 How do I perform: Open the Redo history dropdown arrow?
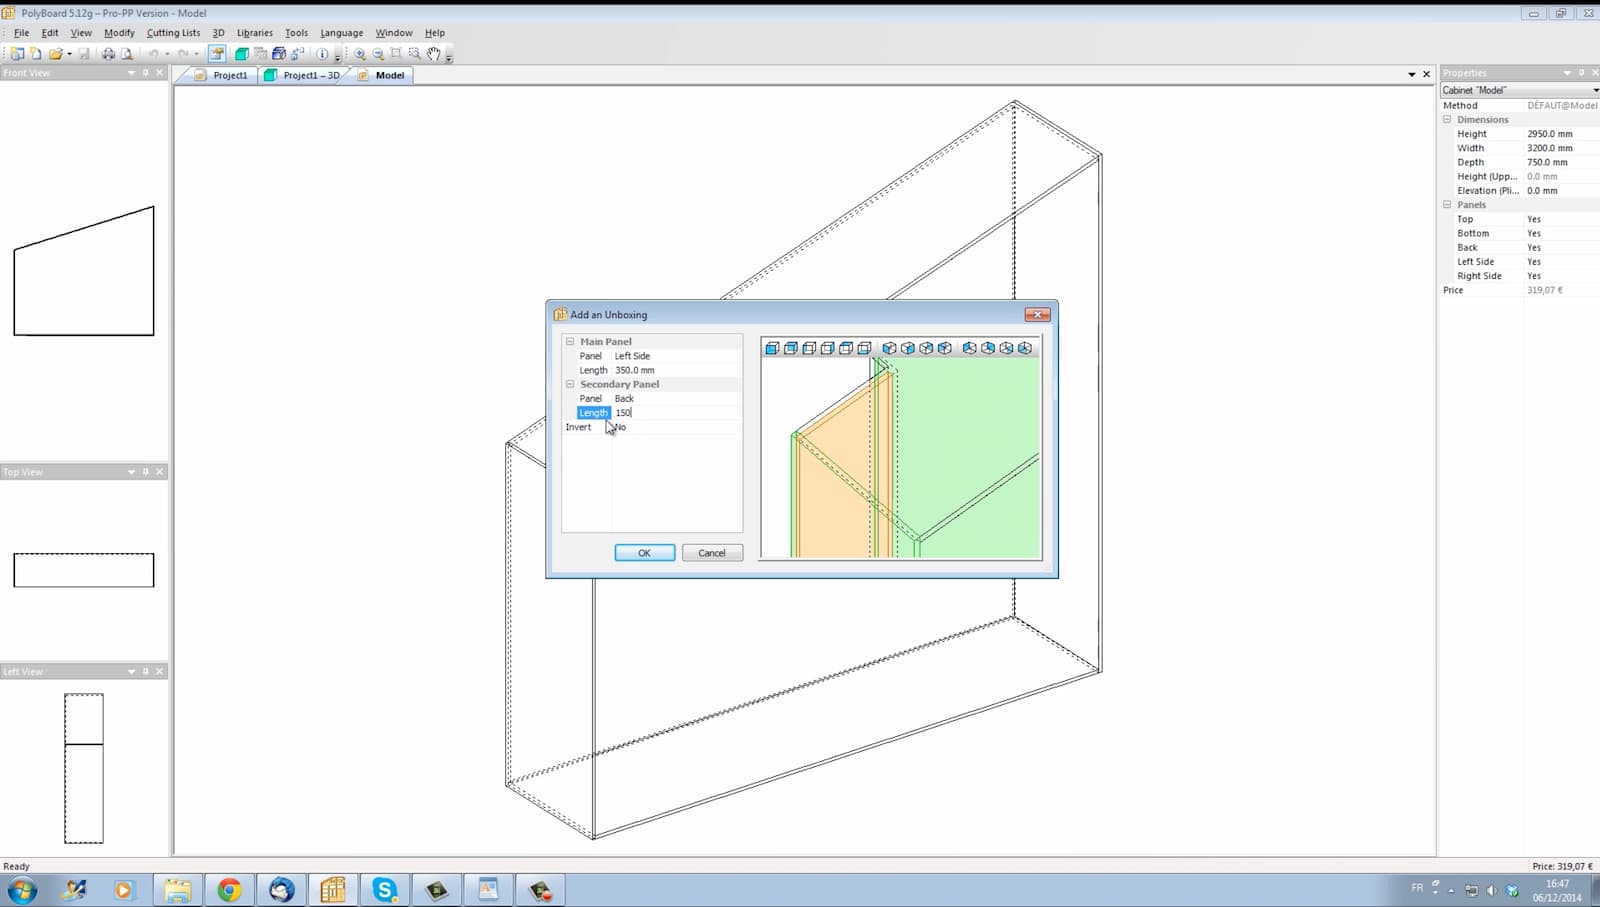pos(196,54)
